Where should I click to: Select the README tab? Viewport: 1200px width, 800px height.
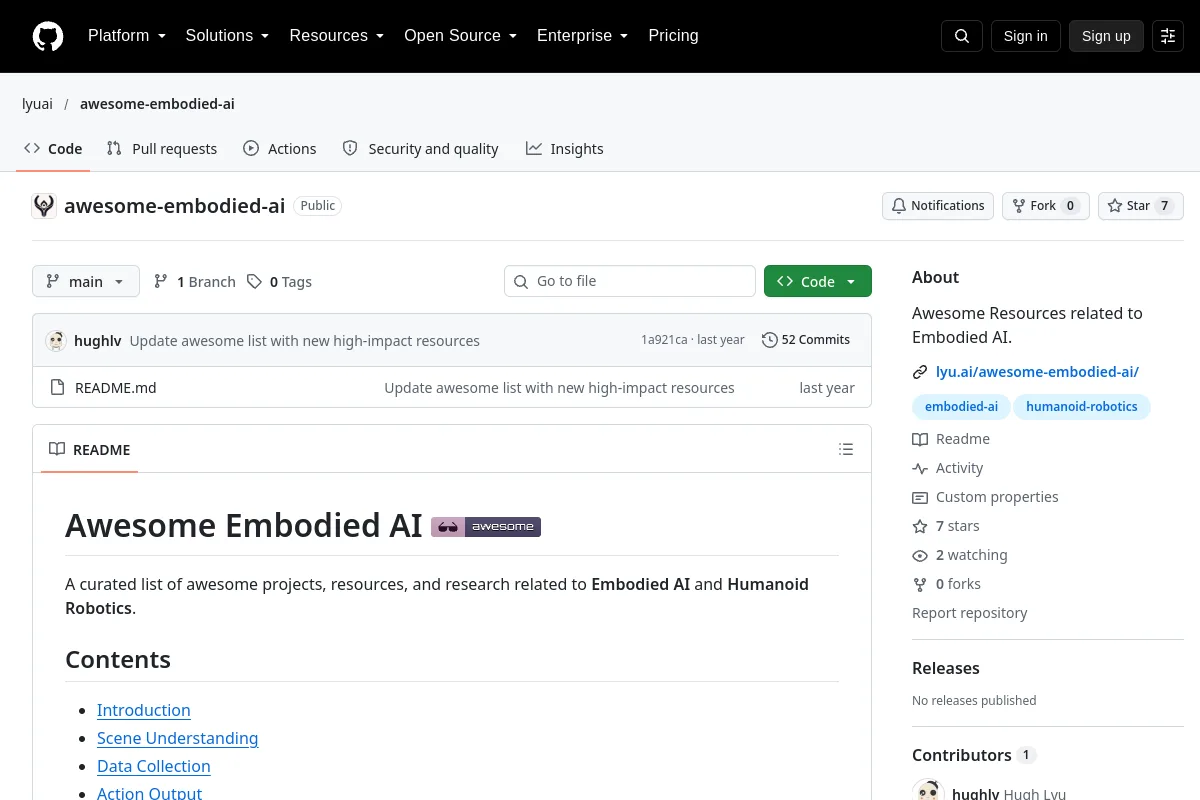(x=90, y=450)
